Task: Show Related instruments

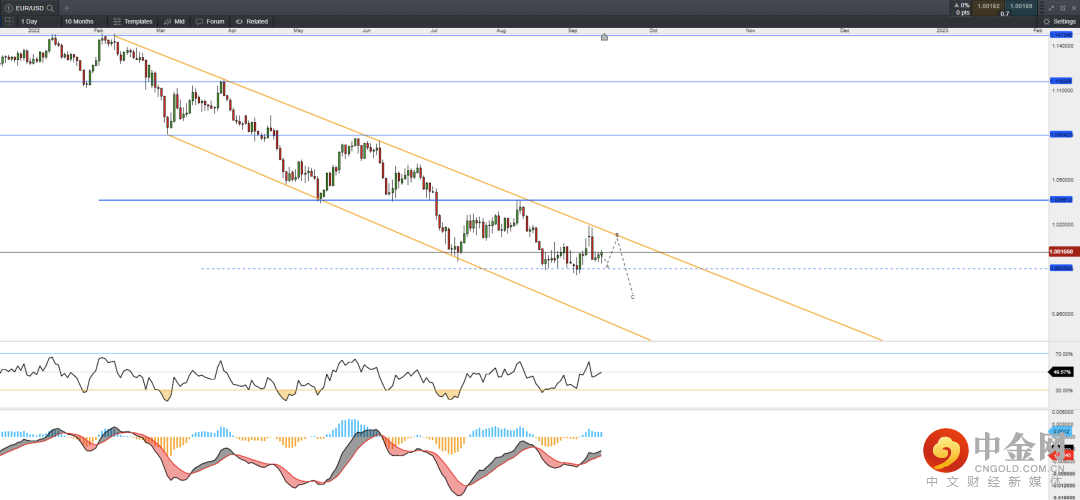Action: coord(251,21)
